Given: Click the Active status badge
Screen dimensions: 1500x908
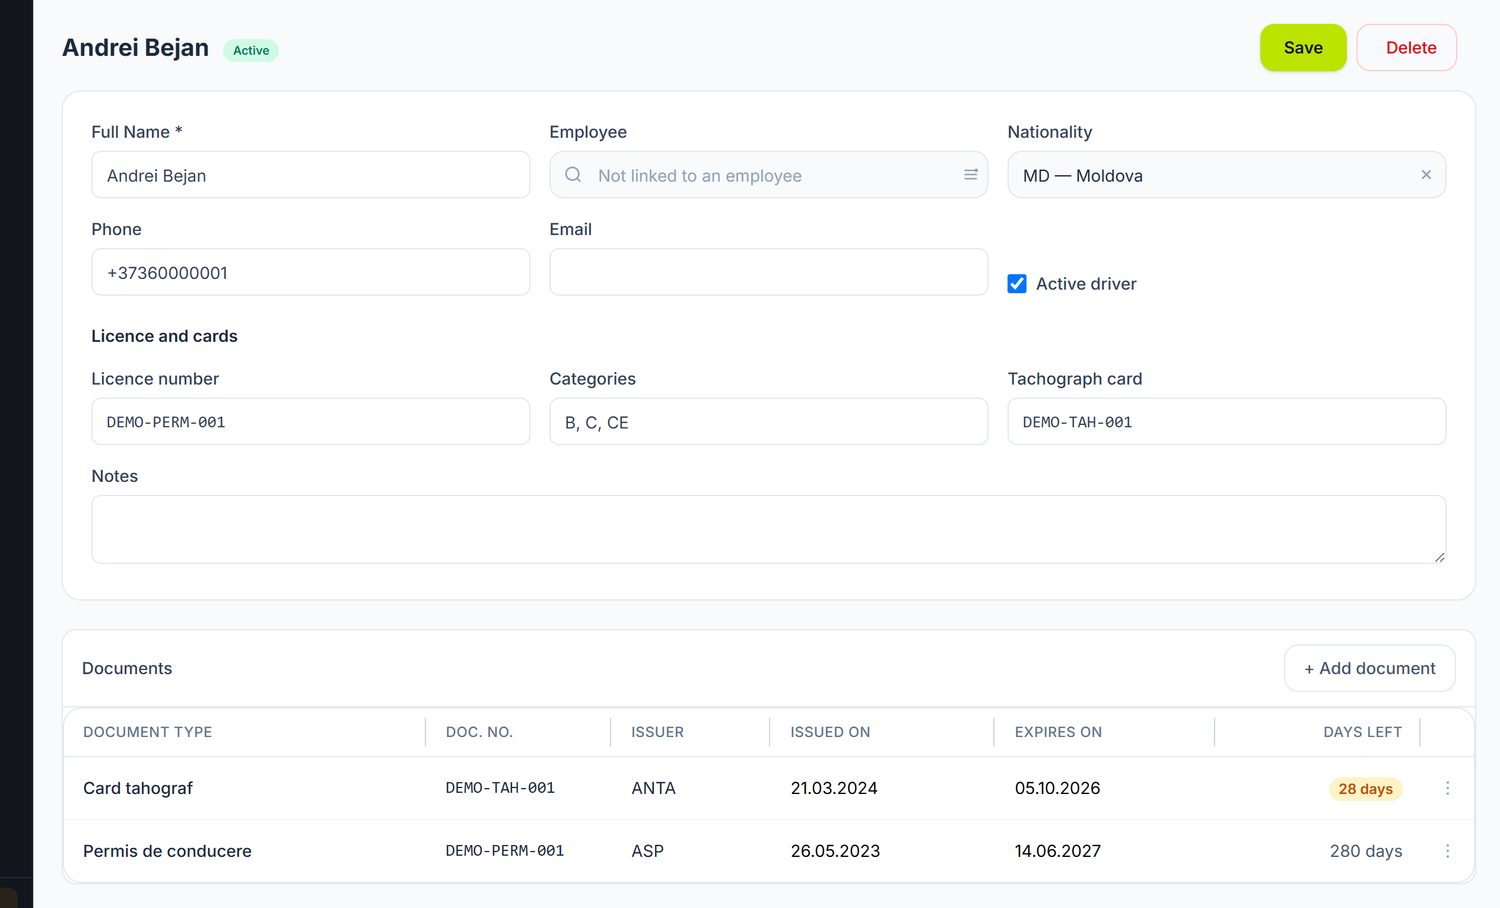Looking at the screenshot, I should [251, 50].
